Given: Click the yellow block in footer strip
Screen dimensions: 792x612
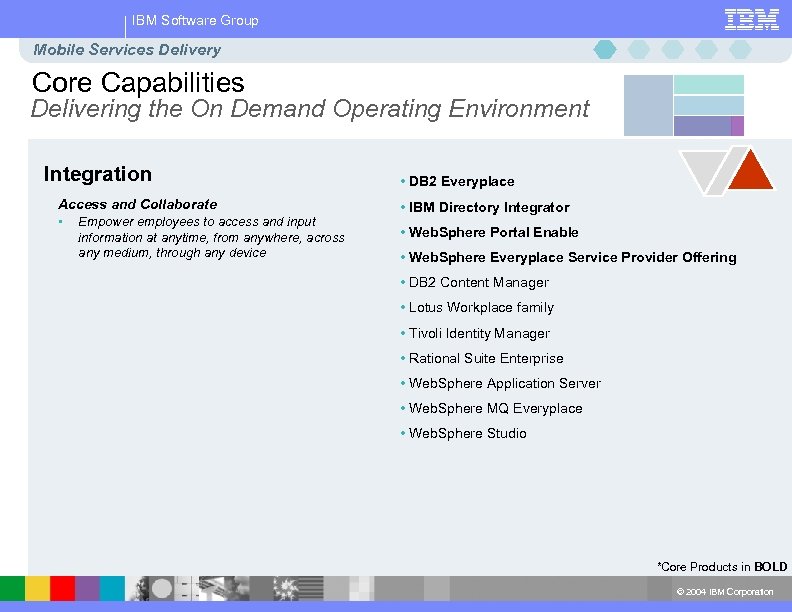Looking at the screenshot, I should coord(37,588).
